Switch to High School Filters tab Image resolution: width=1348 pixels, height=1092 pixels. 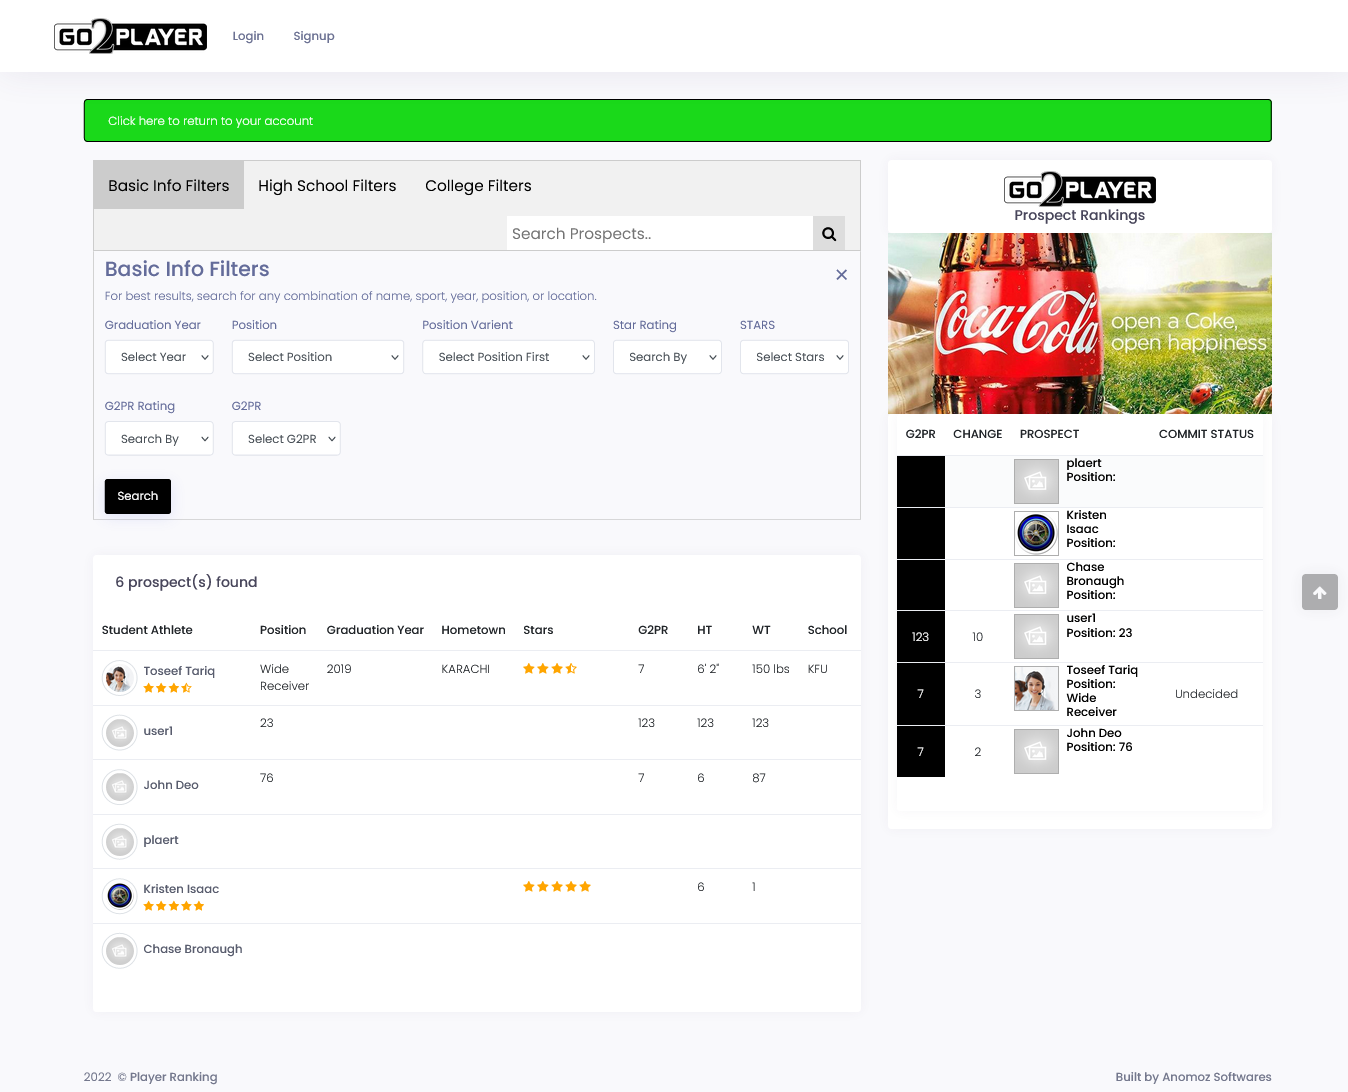[327, 186]
